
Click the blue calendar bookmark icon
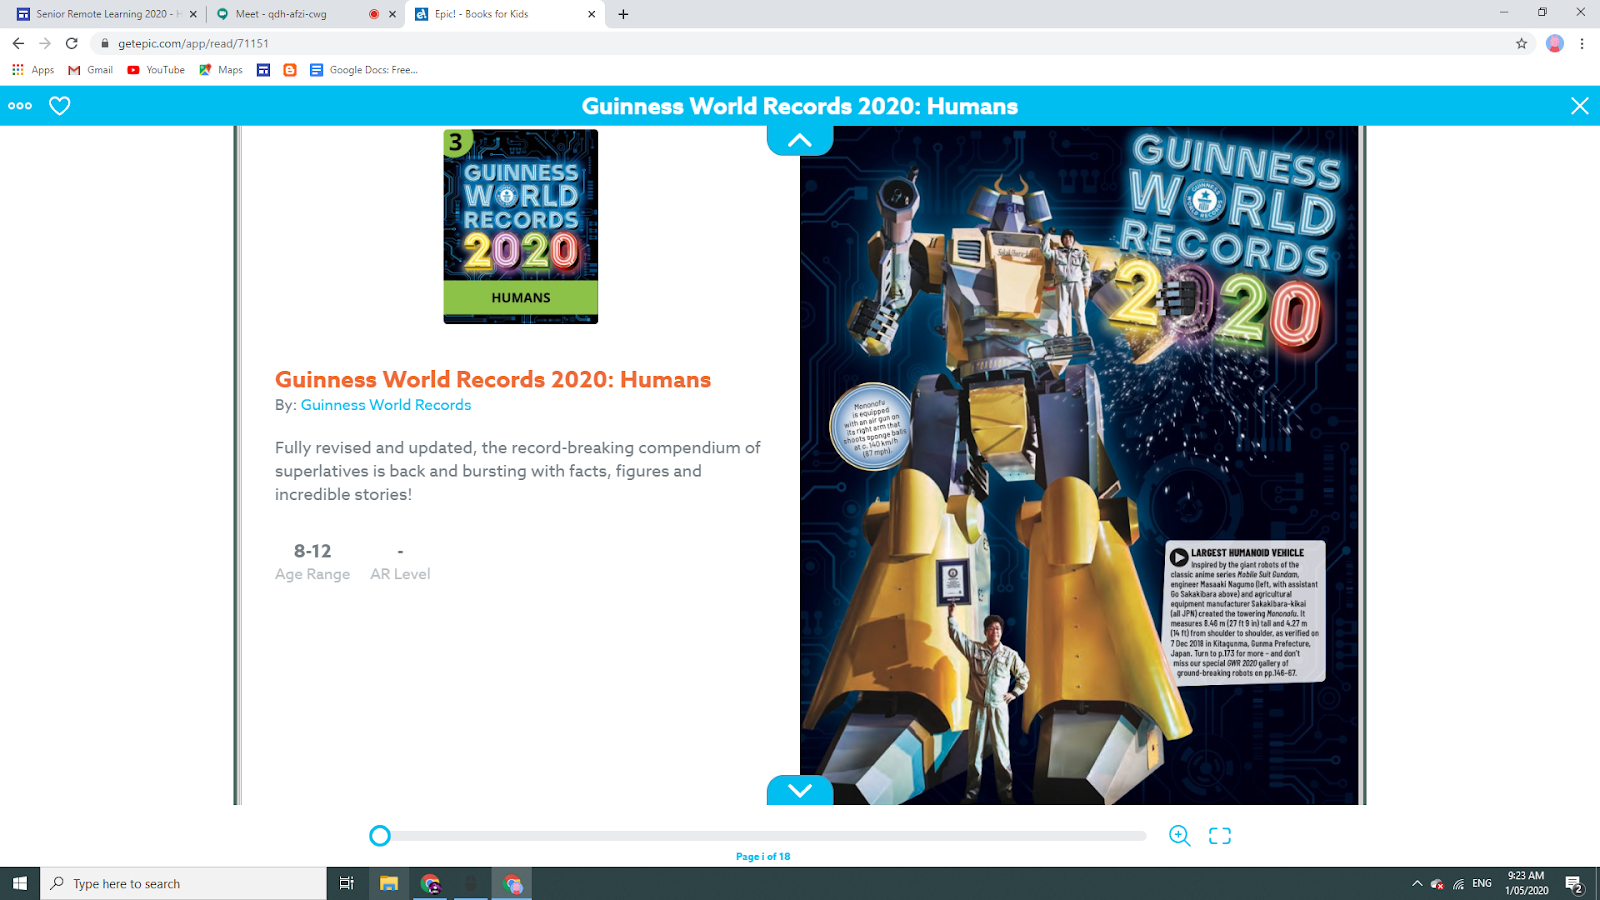point(263,70)
